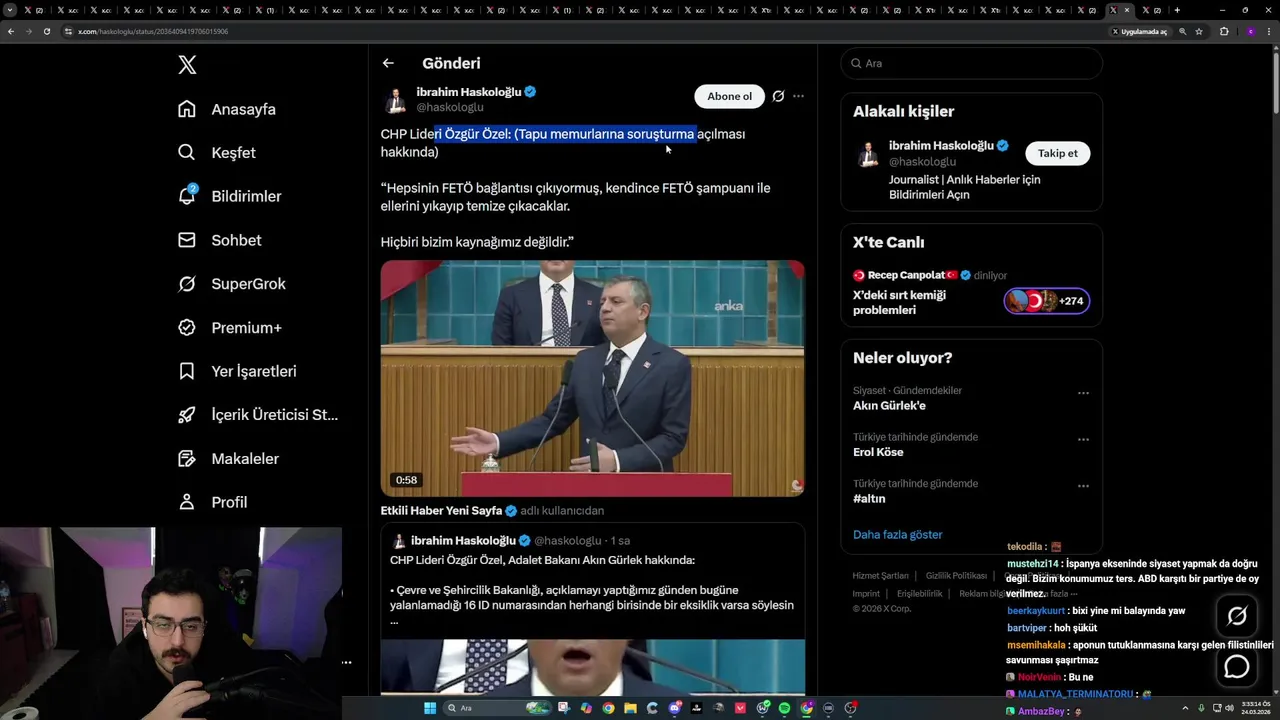Open Yer İşaretleri bookmarks
Screen dimensions: 1280x720
[237, 371]
